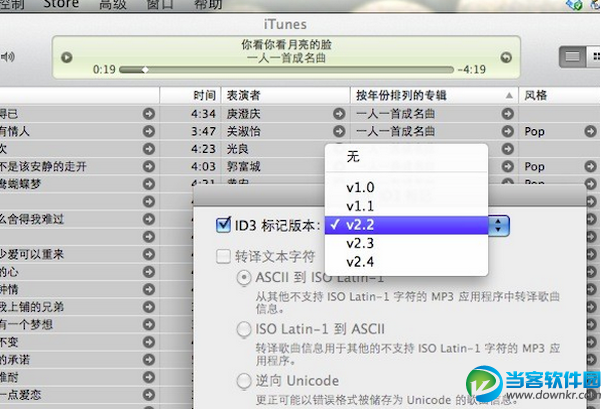Image resolution: width=602 pixels, height=409 pixels.
Task: Choose 无 in the ID3 version menu
Action: coord(407,157)
